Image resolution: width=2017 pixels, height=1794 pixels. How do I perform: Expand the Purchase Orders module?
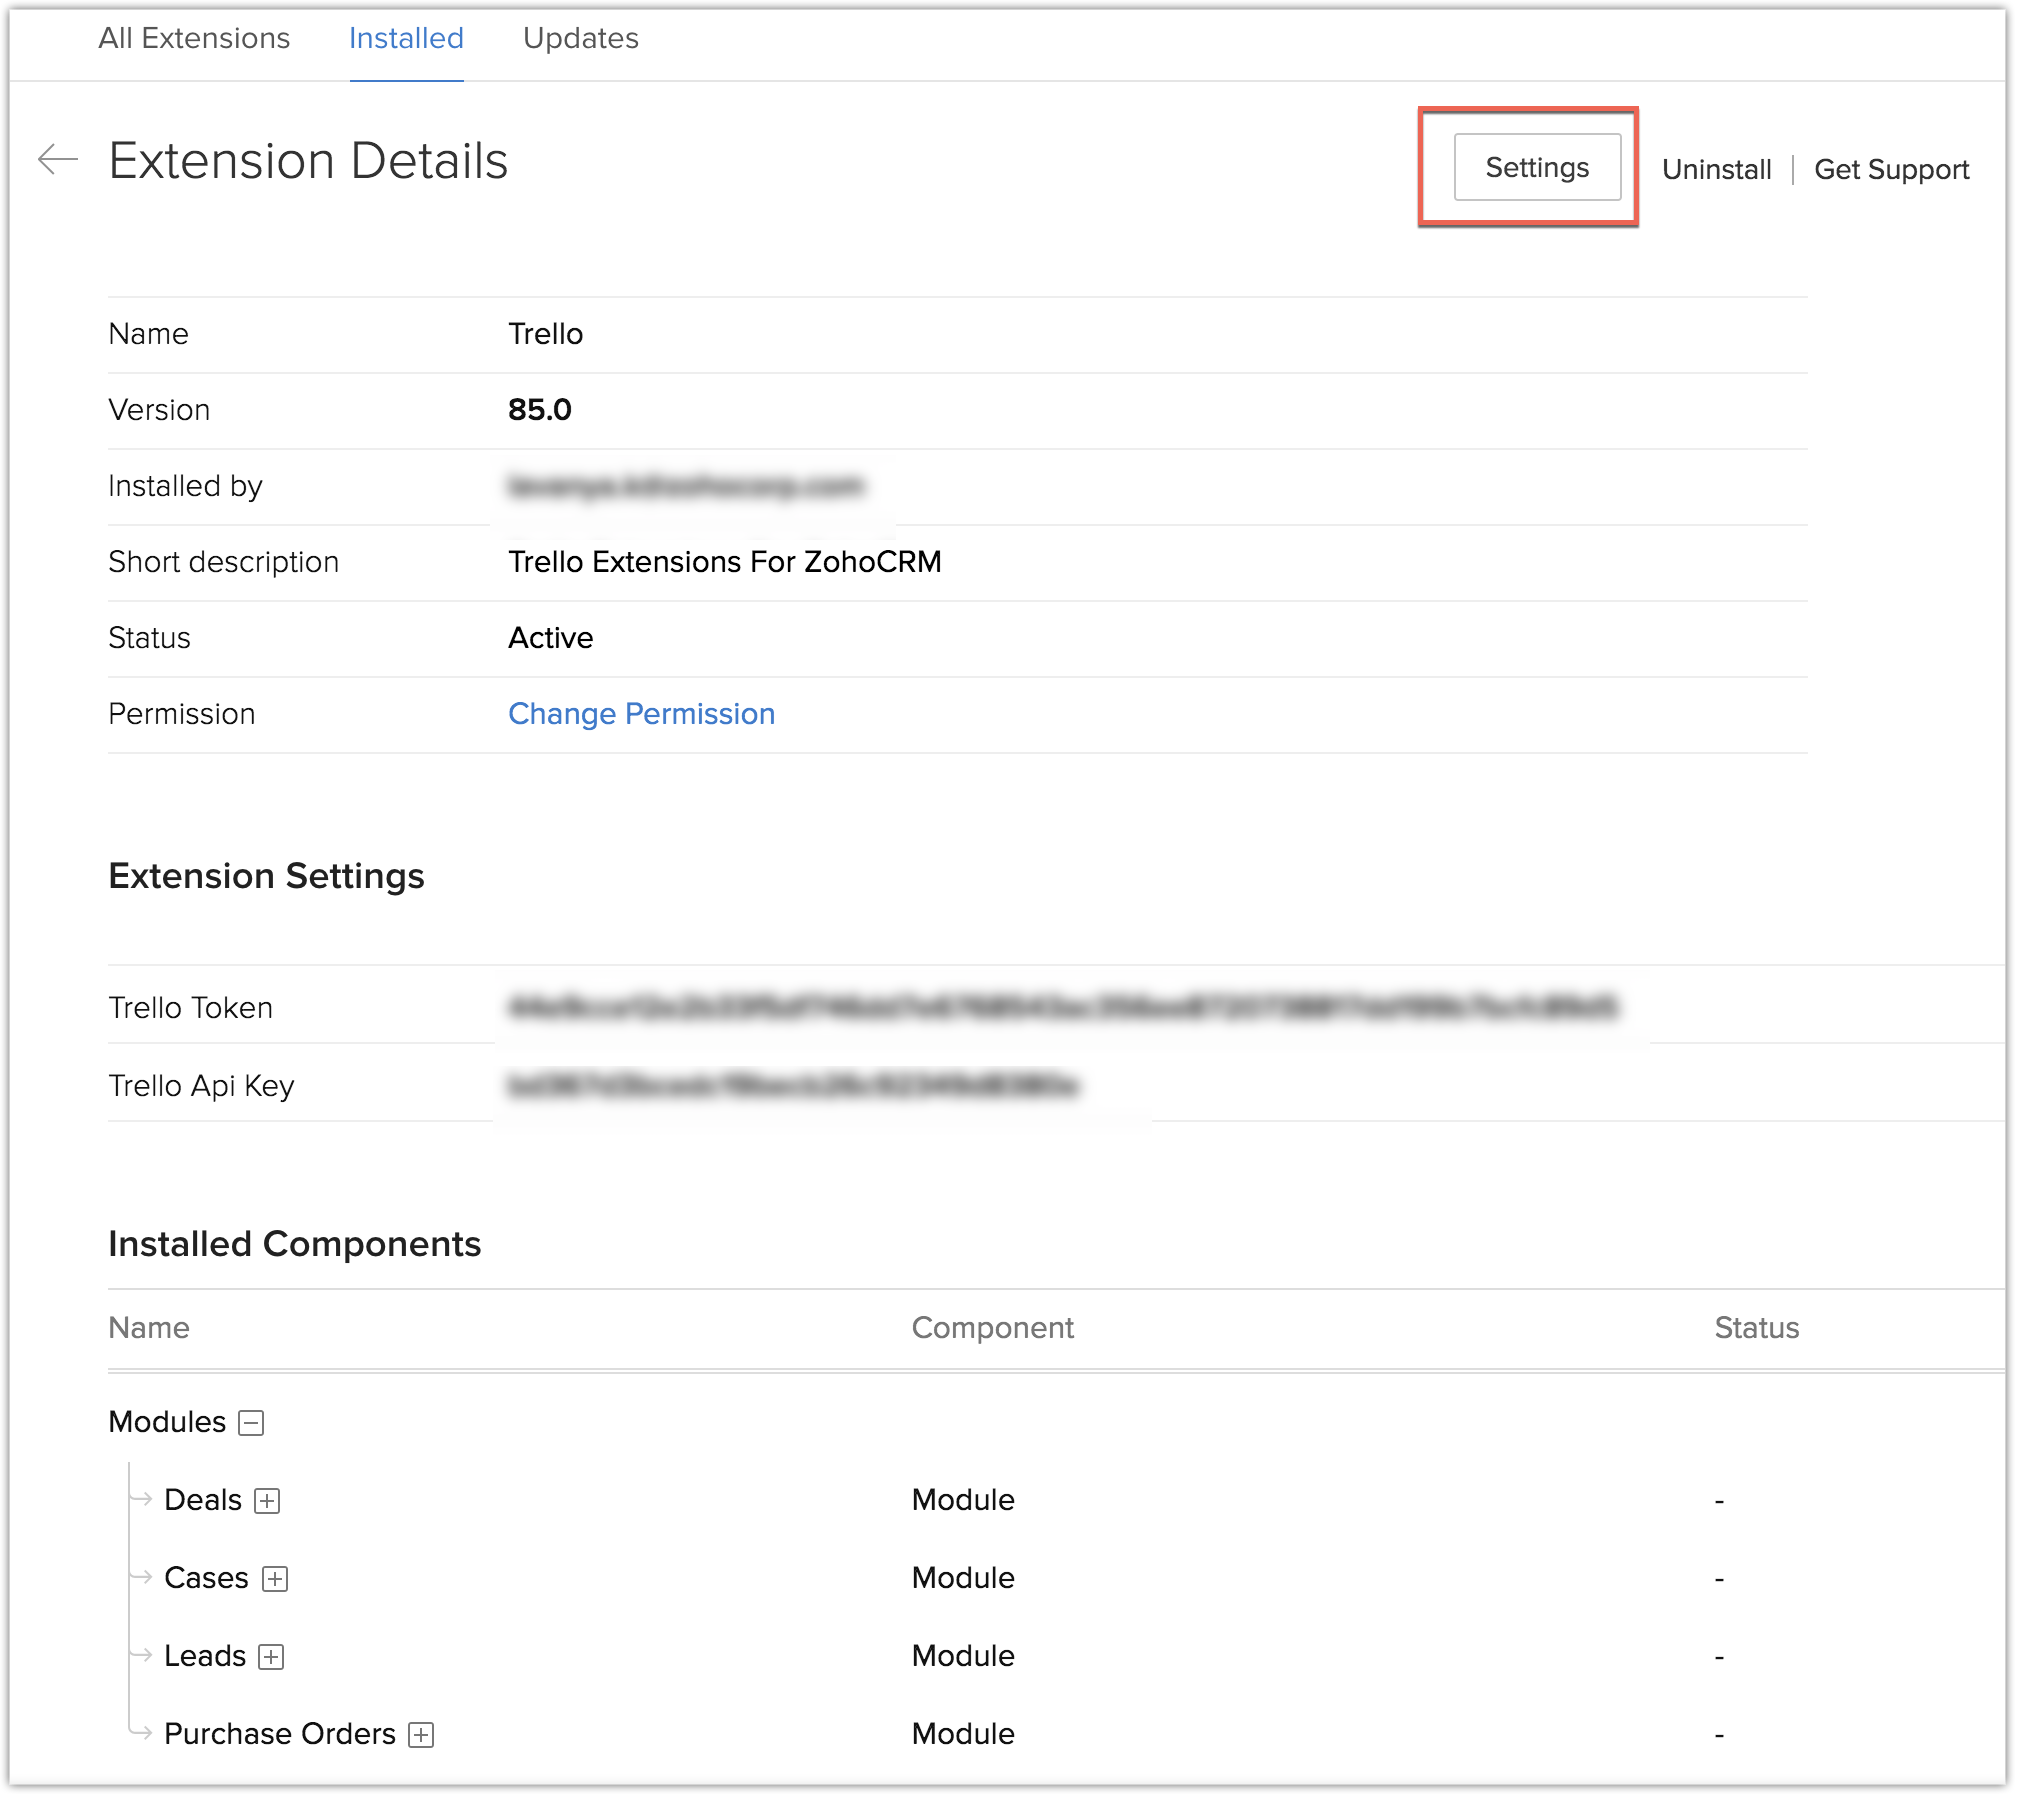click(x=421, y=1735)
